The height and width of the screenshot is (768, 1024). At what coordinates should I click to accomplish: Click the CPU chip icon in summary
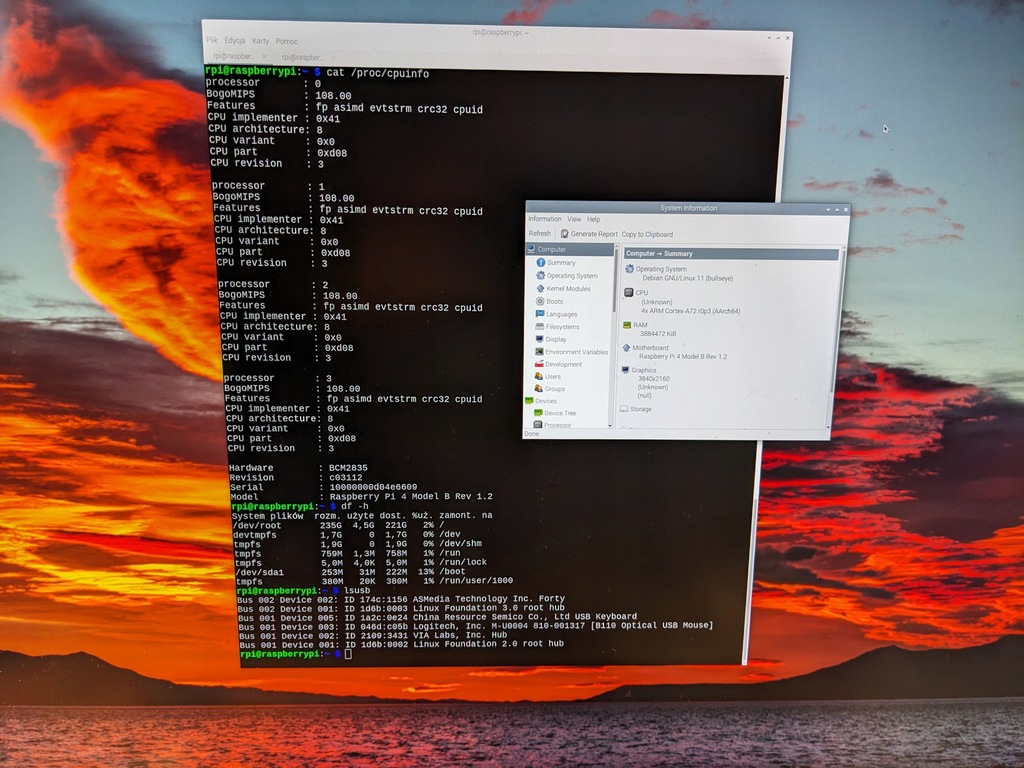(x=628, y=293)
